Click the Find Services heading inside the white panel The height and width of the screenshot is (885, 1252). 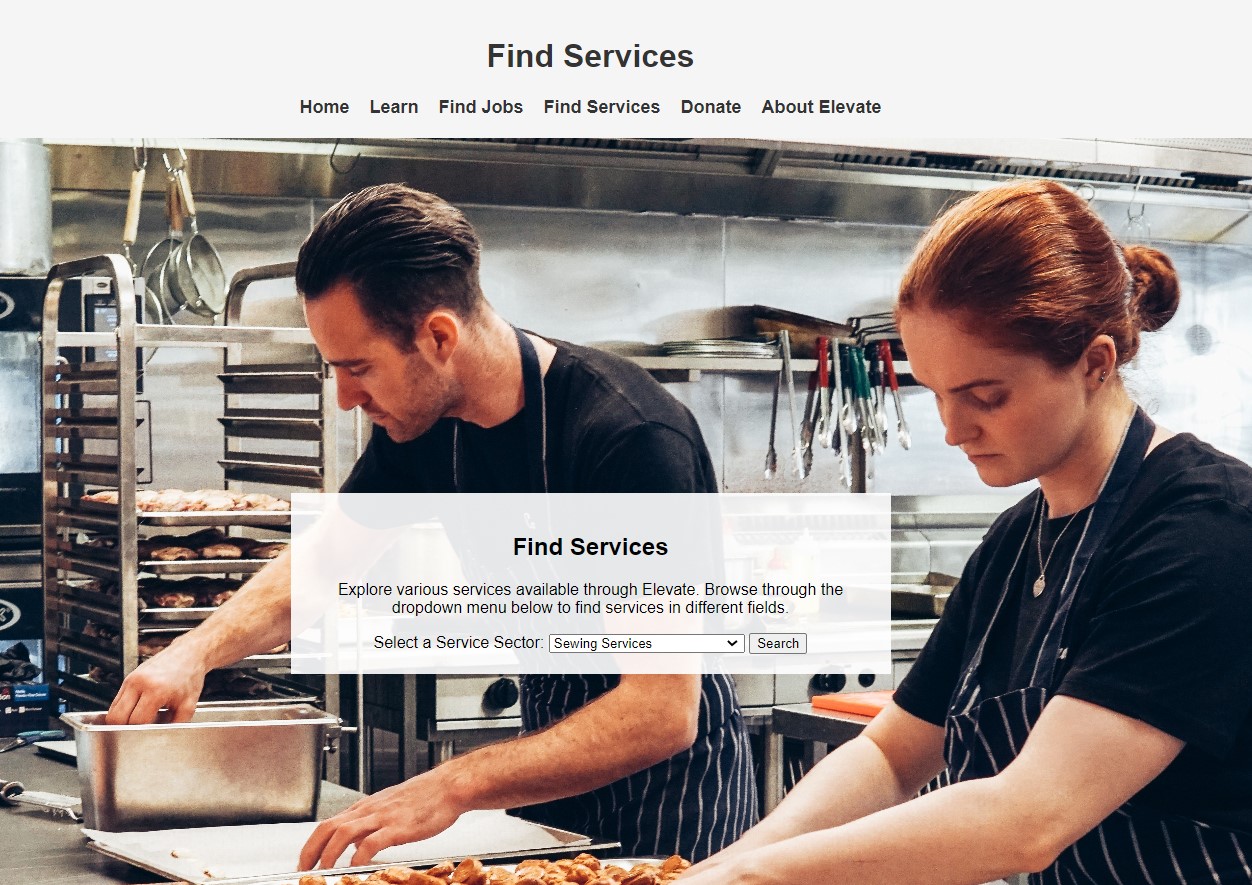click(x=590, y=547)
